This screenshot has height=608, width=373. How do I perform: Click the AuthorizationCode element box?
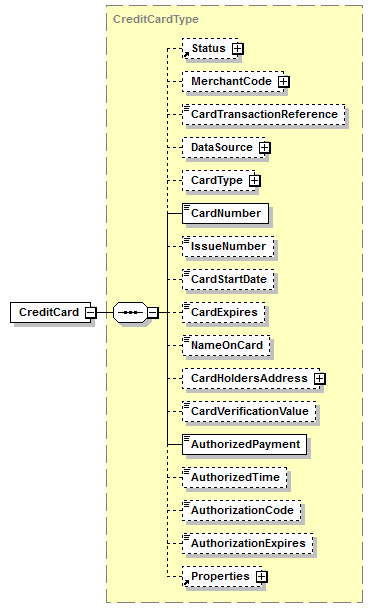coord(242,510)
